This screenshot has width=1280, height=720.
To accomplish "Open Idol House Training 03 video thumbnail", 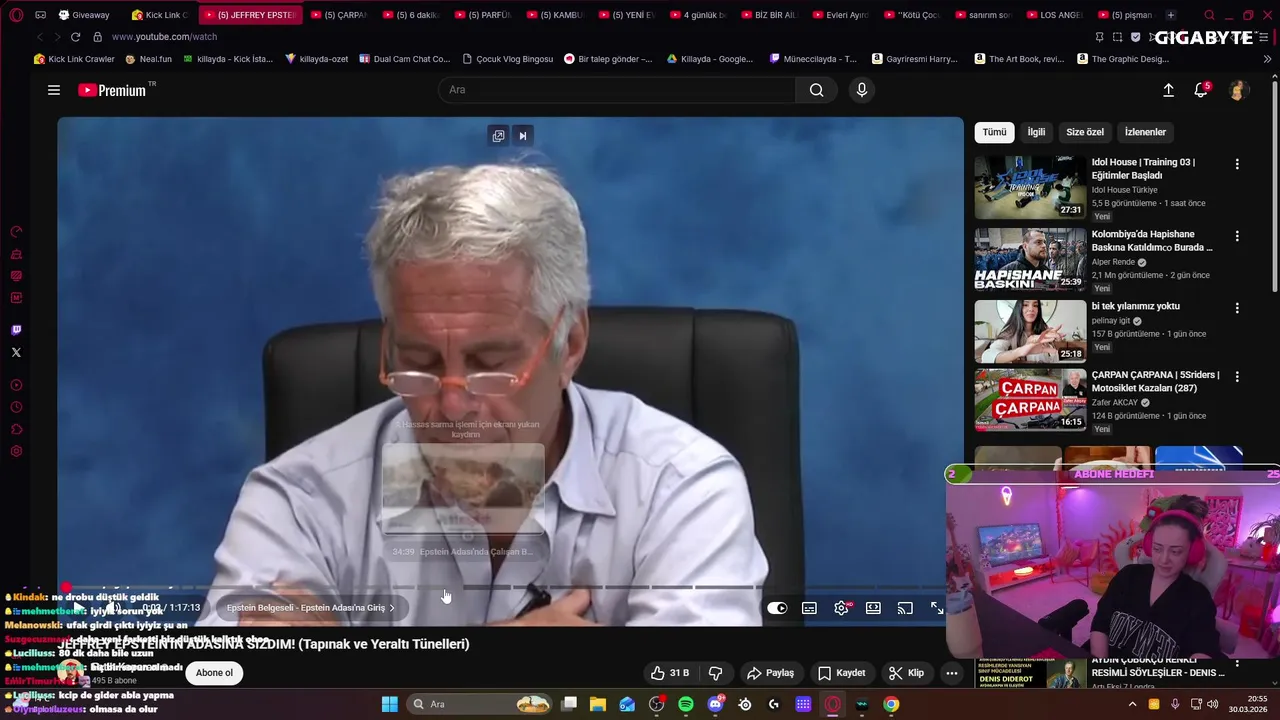I will 1030,187.
